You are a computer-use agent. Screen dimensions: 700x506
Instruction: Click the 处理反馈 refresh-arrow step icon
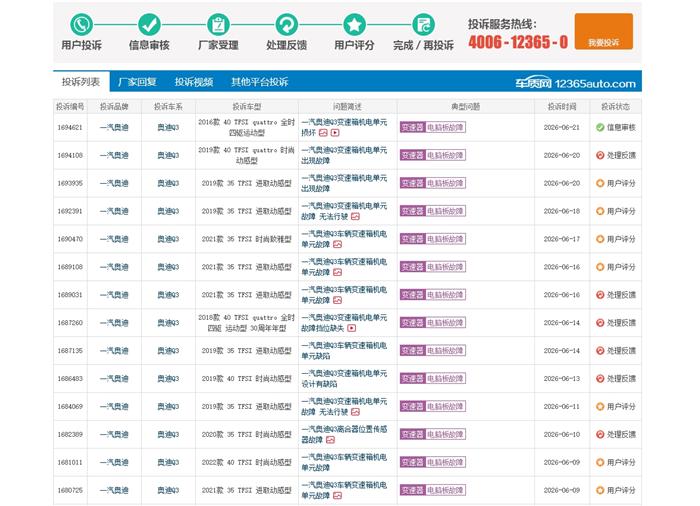click(x=287, y=25)
